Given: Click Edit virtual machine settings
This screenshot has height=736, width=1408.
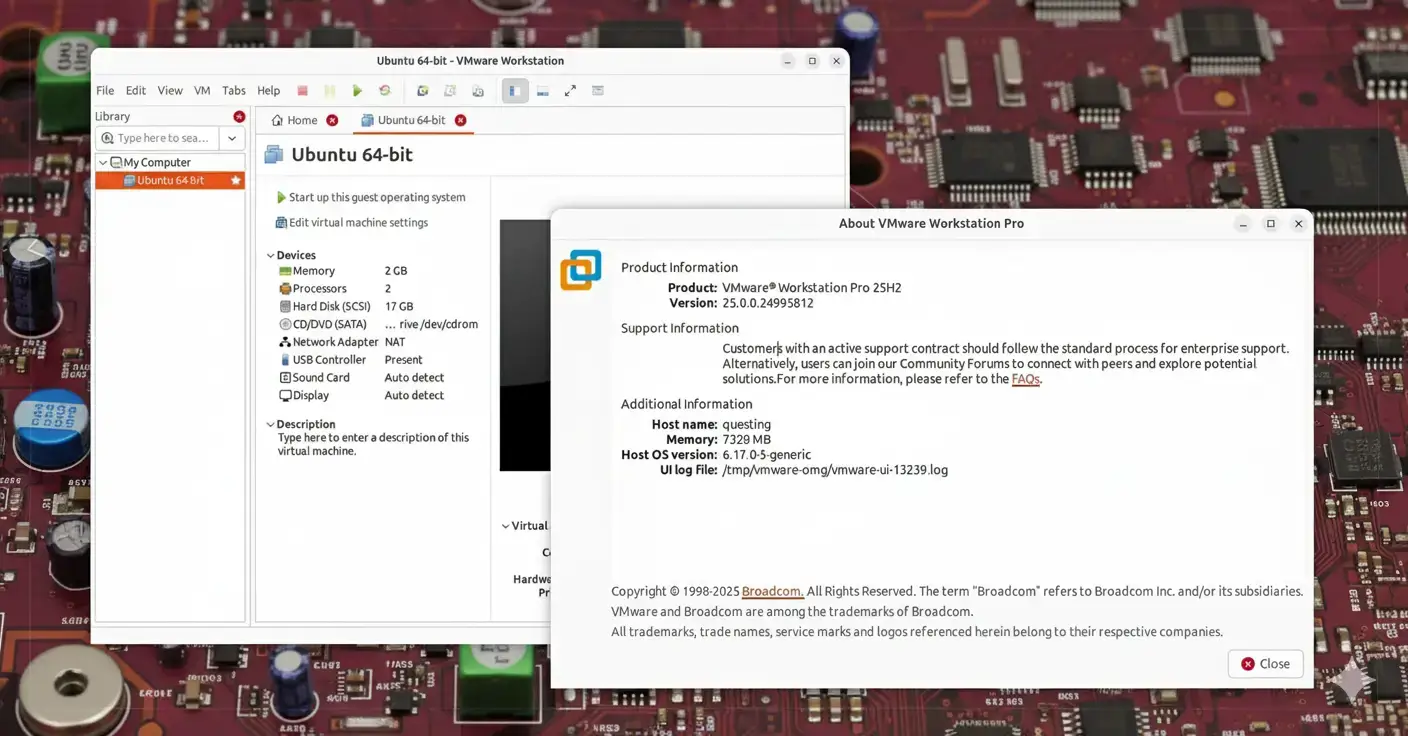Looking at the screenshot, I should pyautogui.click(x=357, y=223).
